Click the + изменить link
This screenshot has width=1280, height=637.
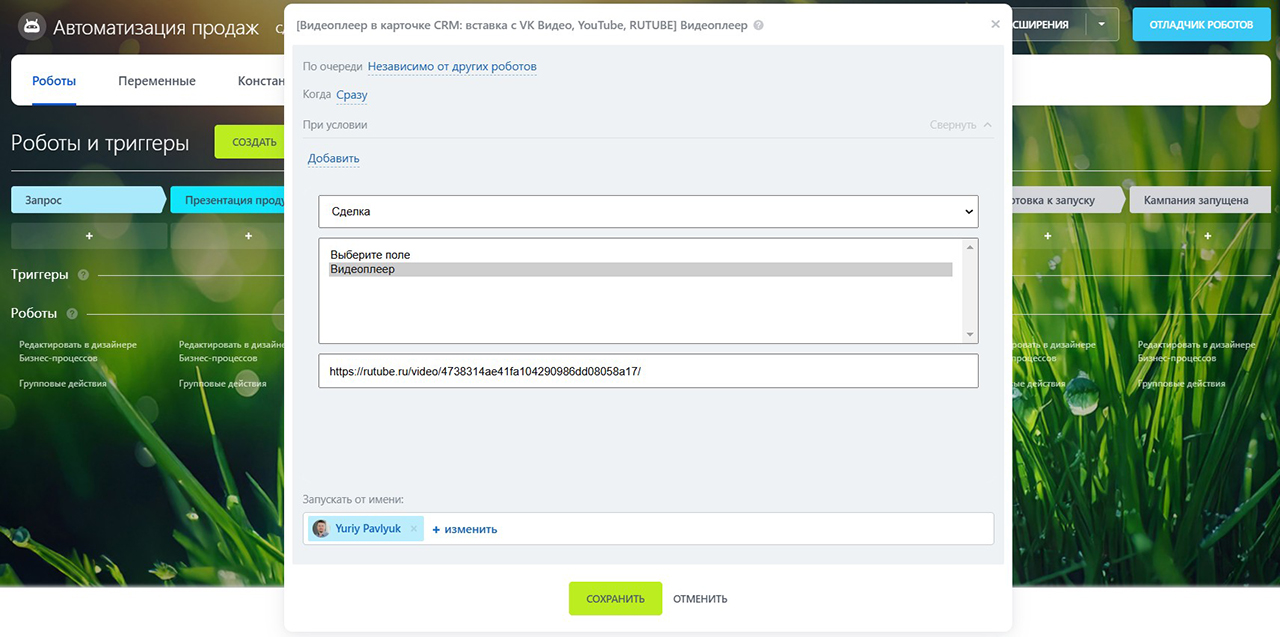point(464,529)
